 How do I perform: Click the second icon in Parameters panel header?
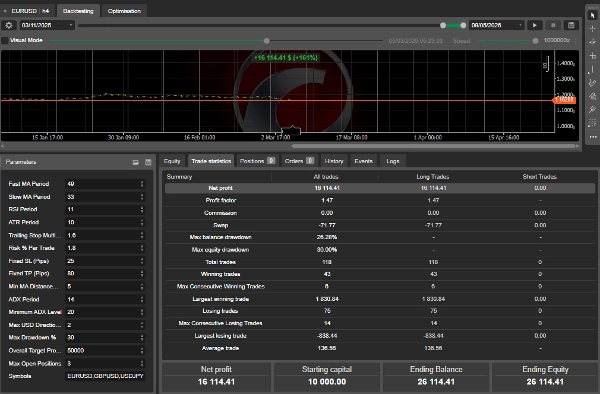148,162
